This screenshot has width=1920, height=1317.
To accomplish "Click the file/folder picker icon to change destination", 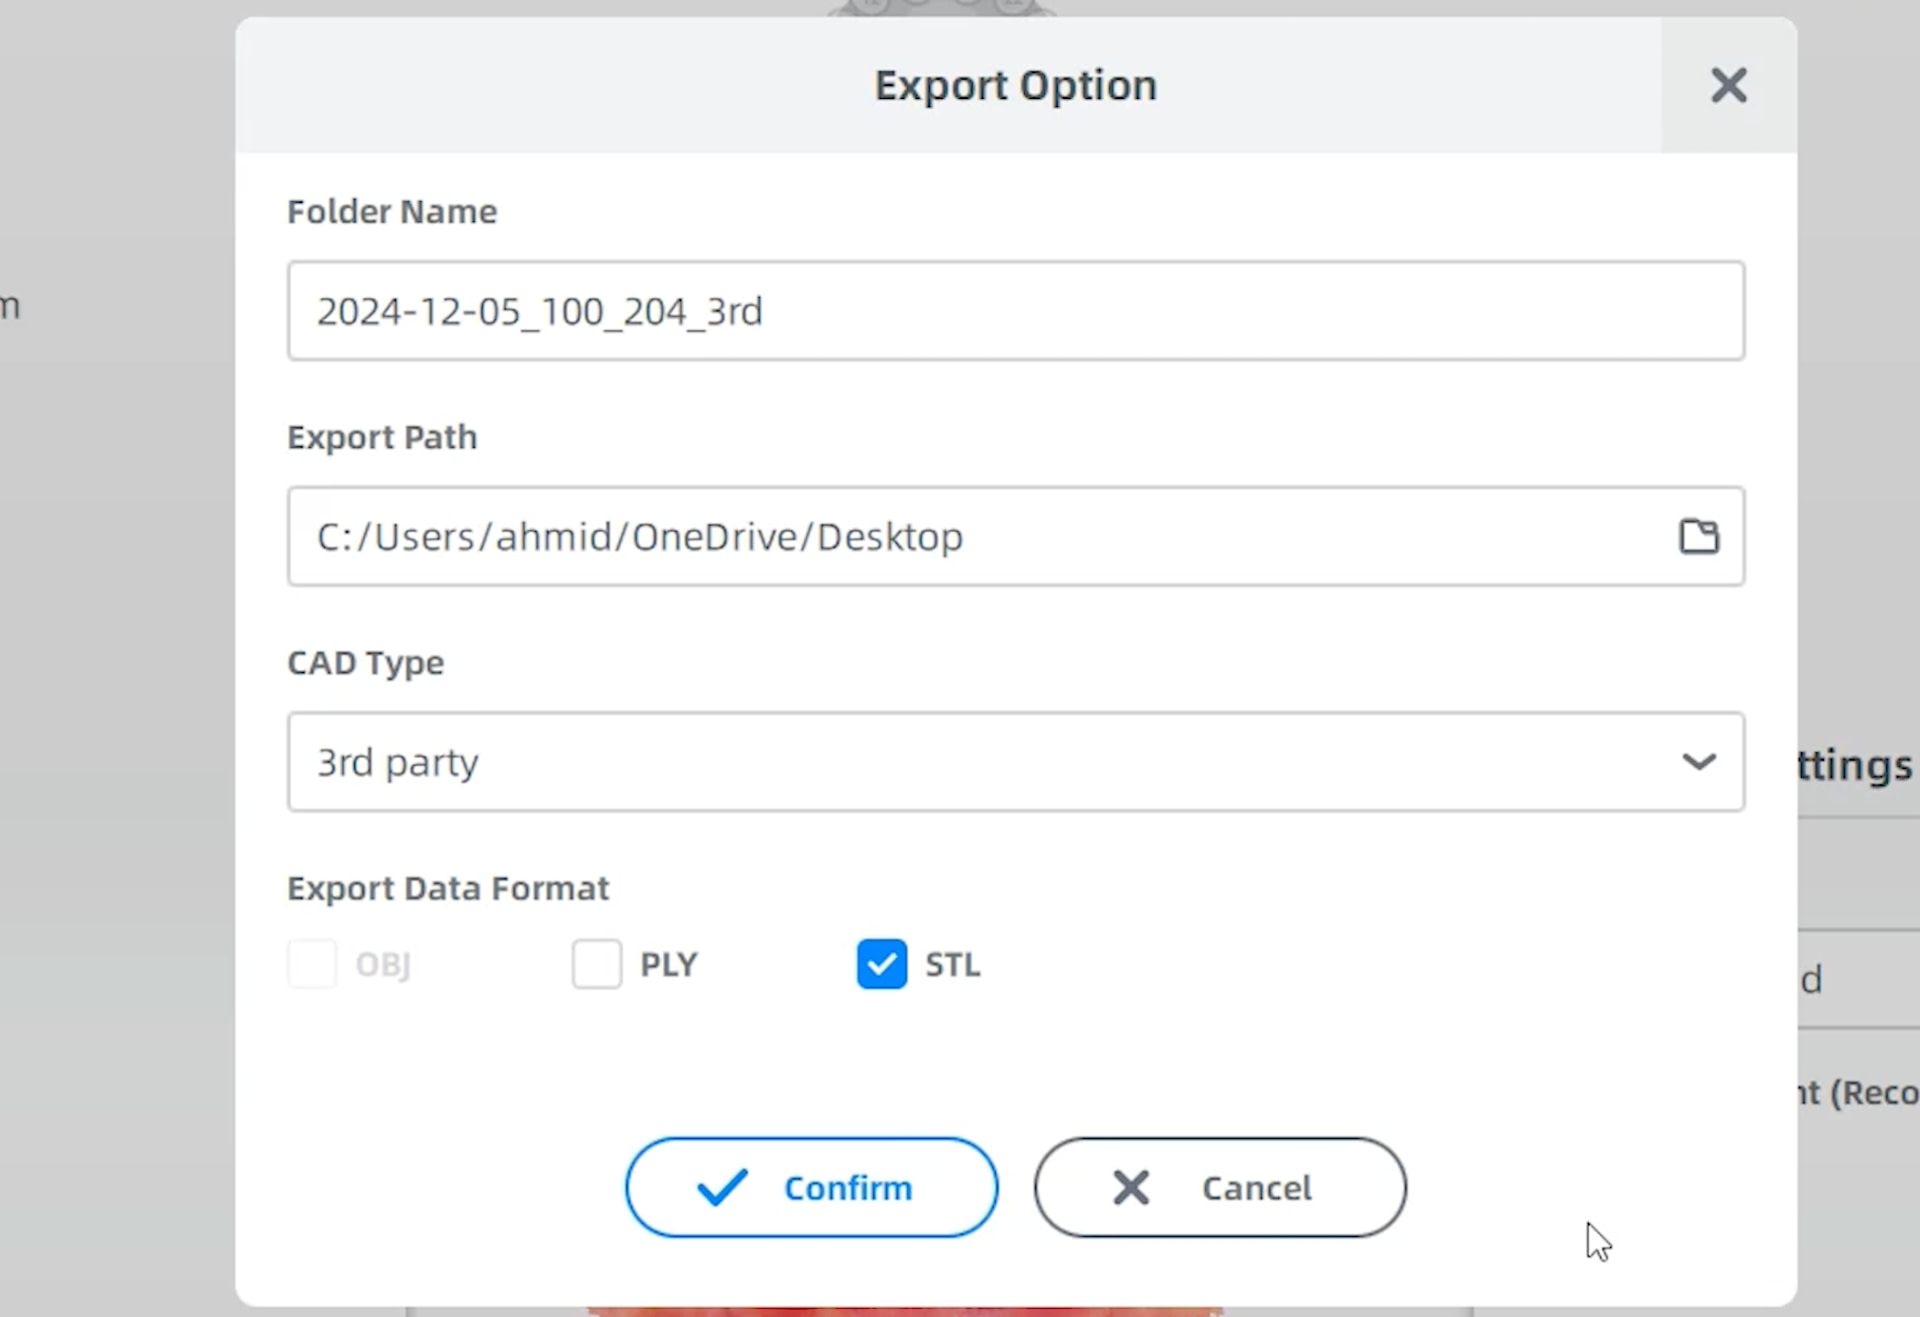I will pos(1699,536).
